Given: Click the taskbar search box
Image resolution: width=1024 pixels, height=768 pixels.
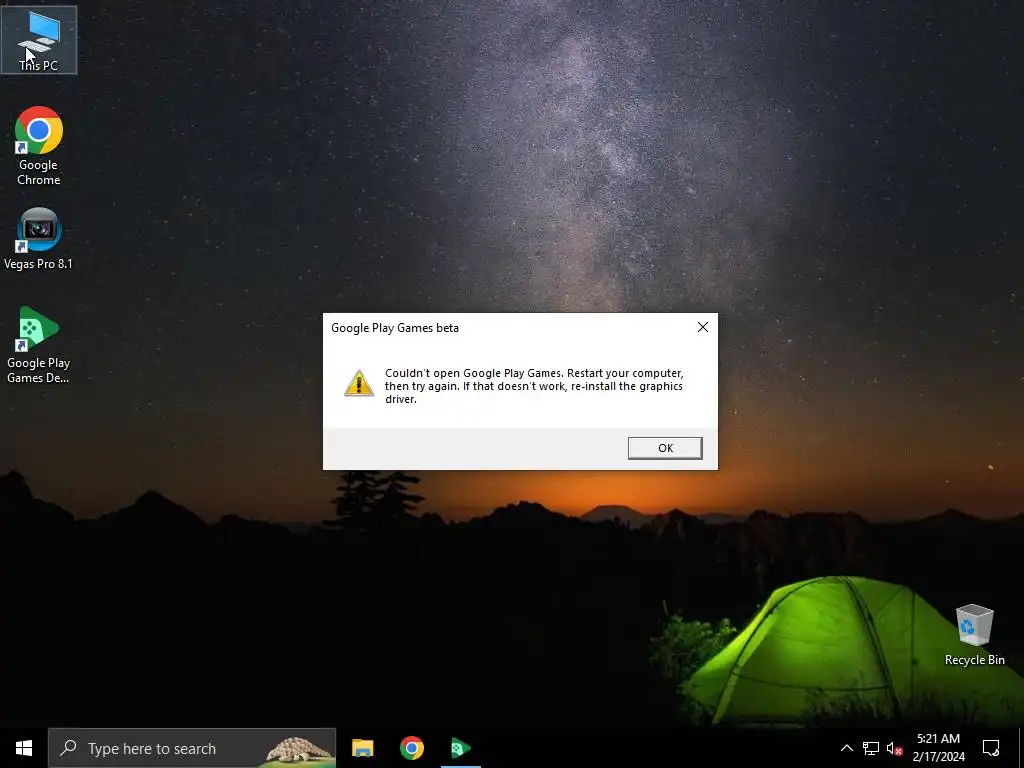Looking at the screenshot, I should [x=192, y=748].
